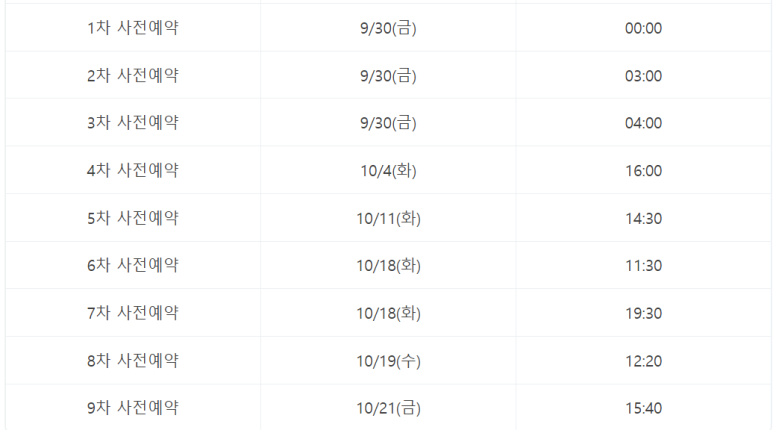Select the 6차 사전예약 row label
Image resolution: width=773 pixels, height=430 pixels.
[x=133, y=265]
